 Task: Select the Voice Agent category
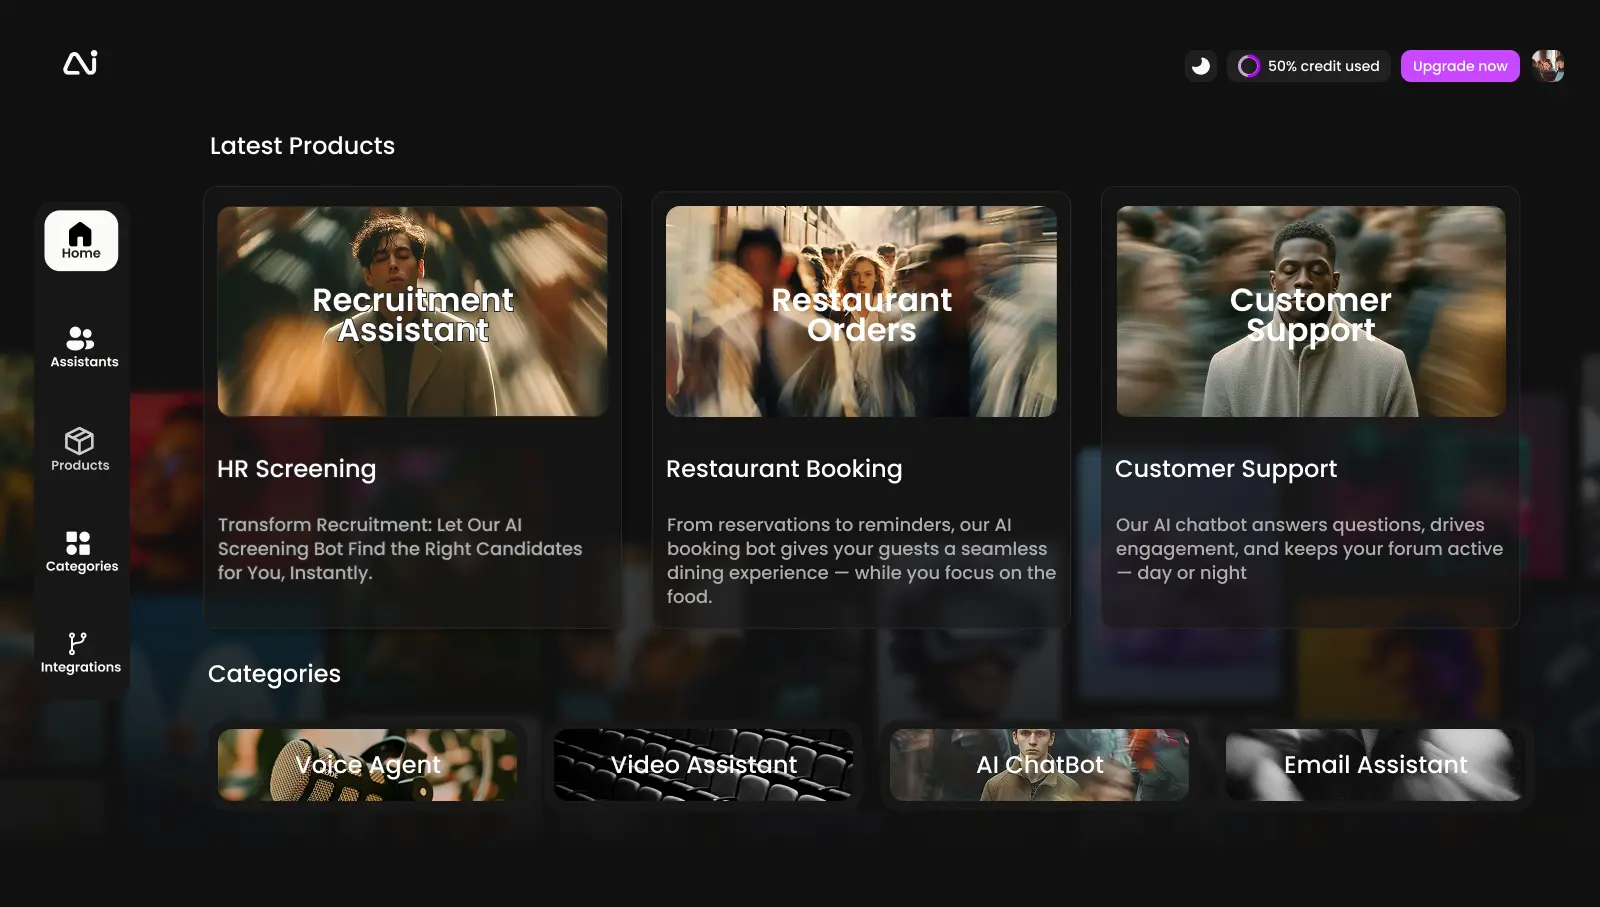point(368,765)
